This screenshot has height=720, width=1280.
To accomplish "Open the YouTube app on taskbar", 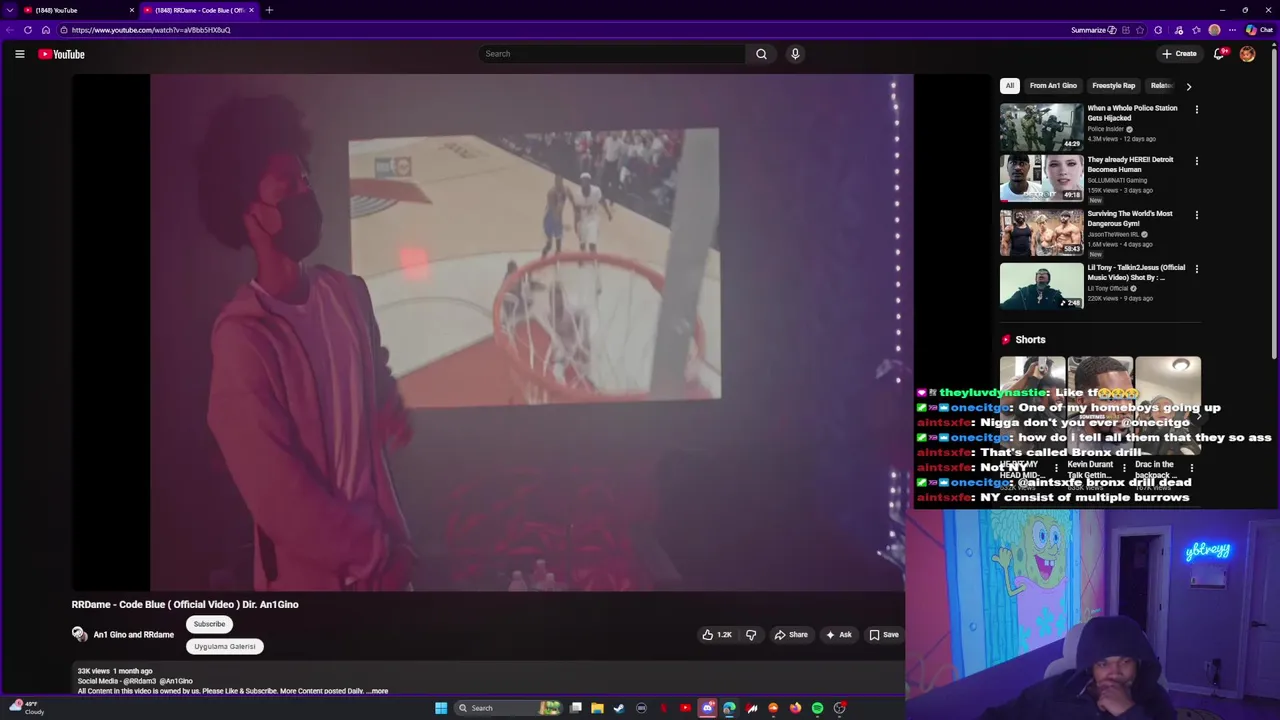I will pos(685,708).
